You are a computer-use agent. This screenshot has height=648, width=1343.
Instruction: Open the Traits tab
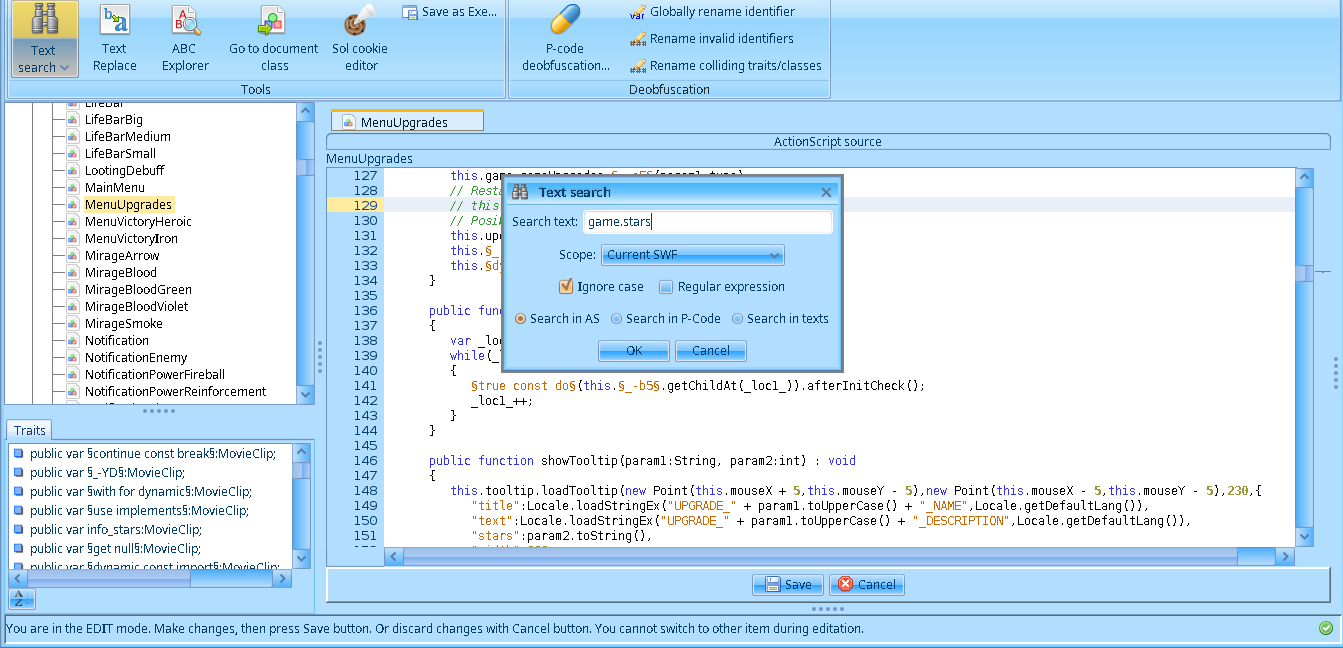point(30,430)
